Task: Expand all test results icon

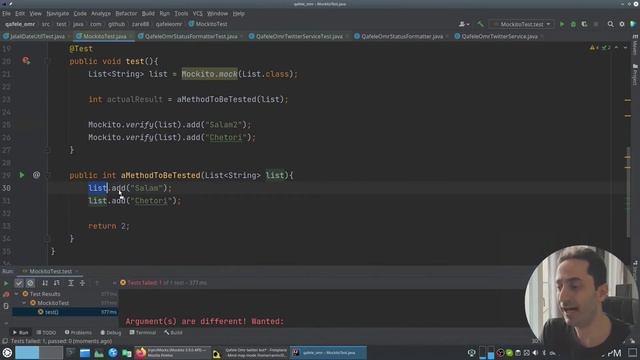Action: [71, 283]
